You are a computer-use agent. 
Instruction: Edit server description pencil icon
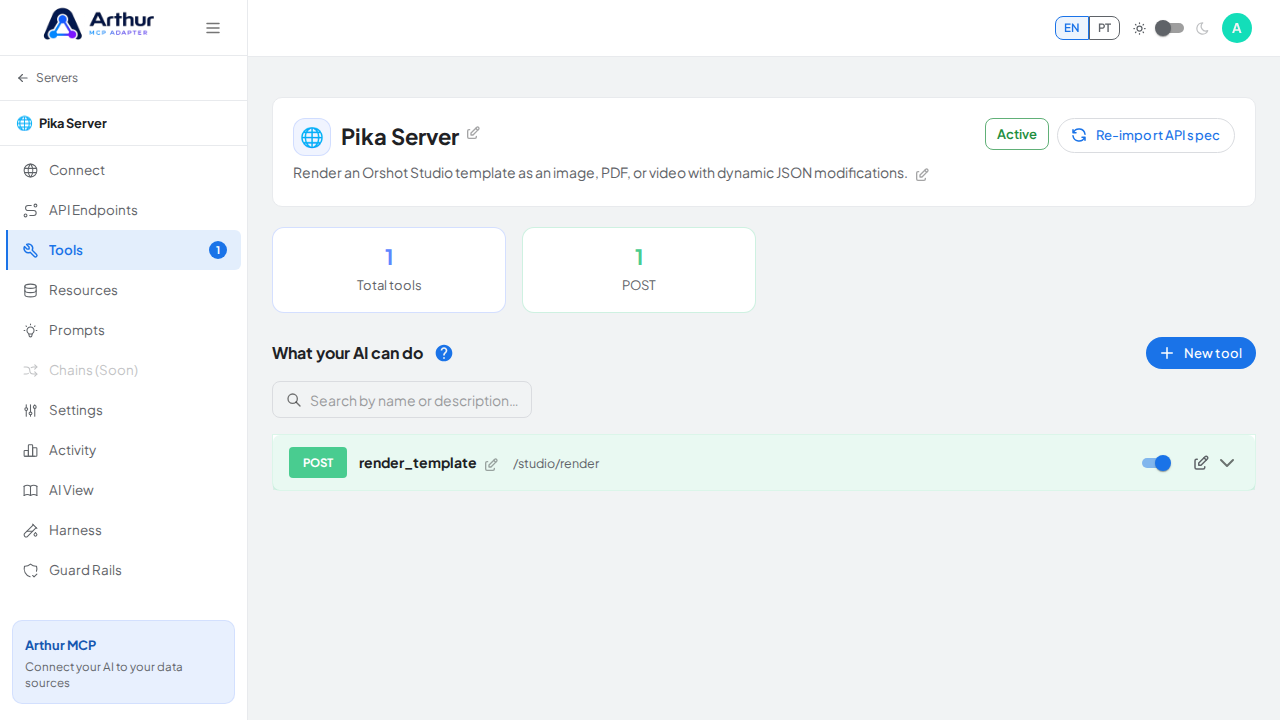[x=922, y=174]
